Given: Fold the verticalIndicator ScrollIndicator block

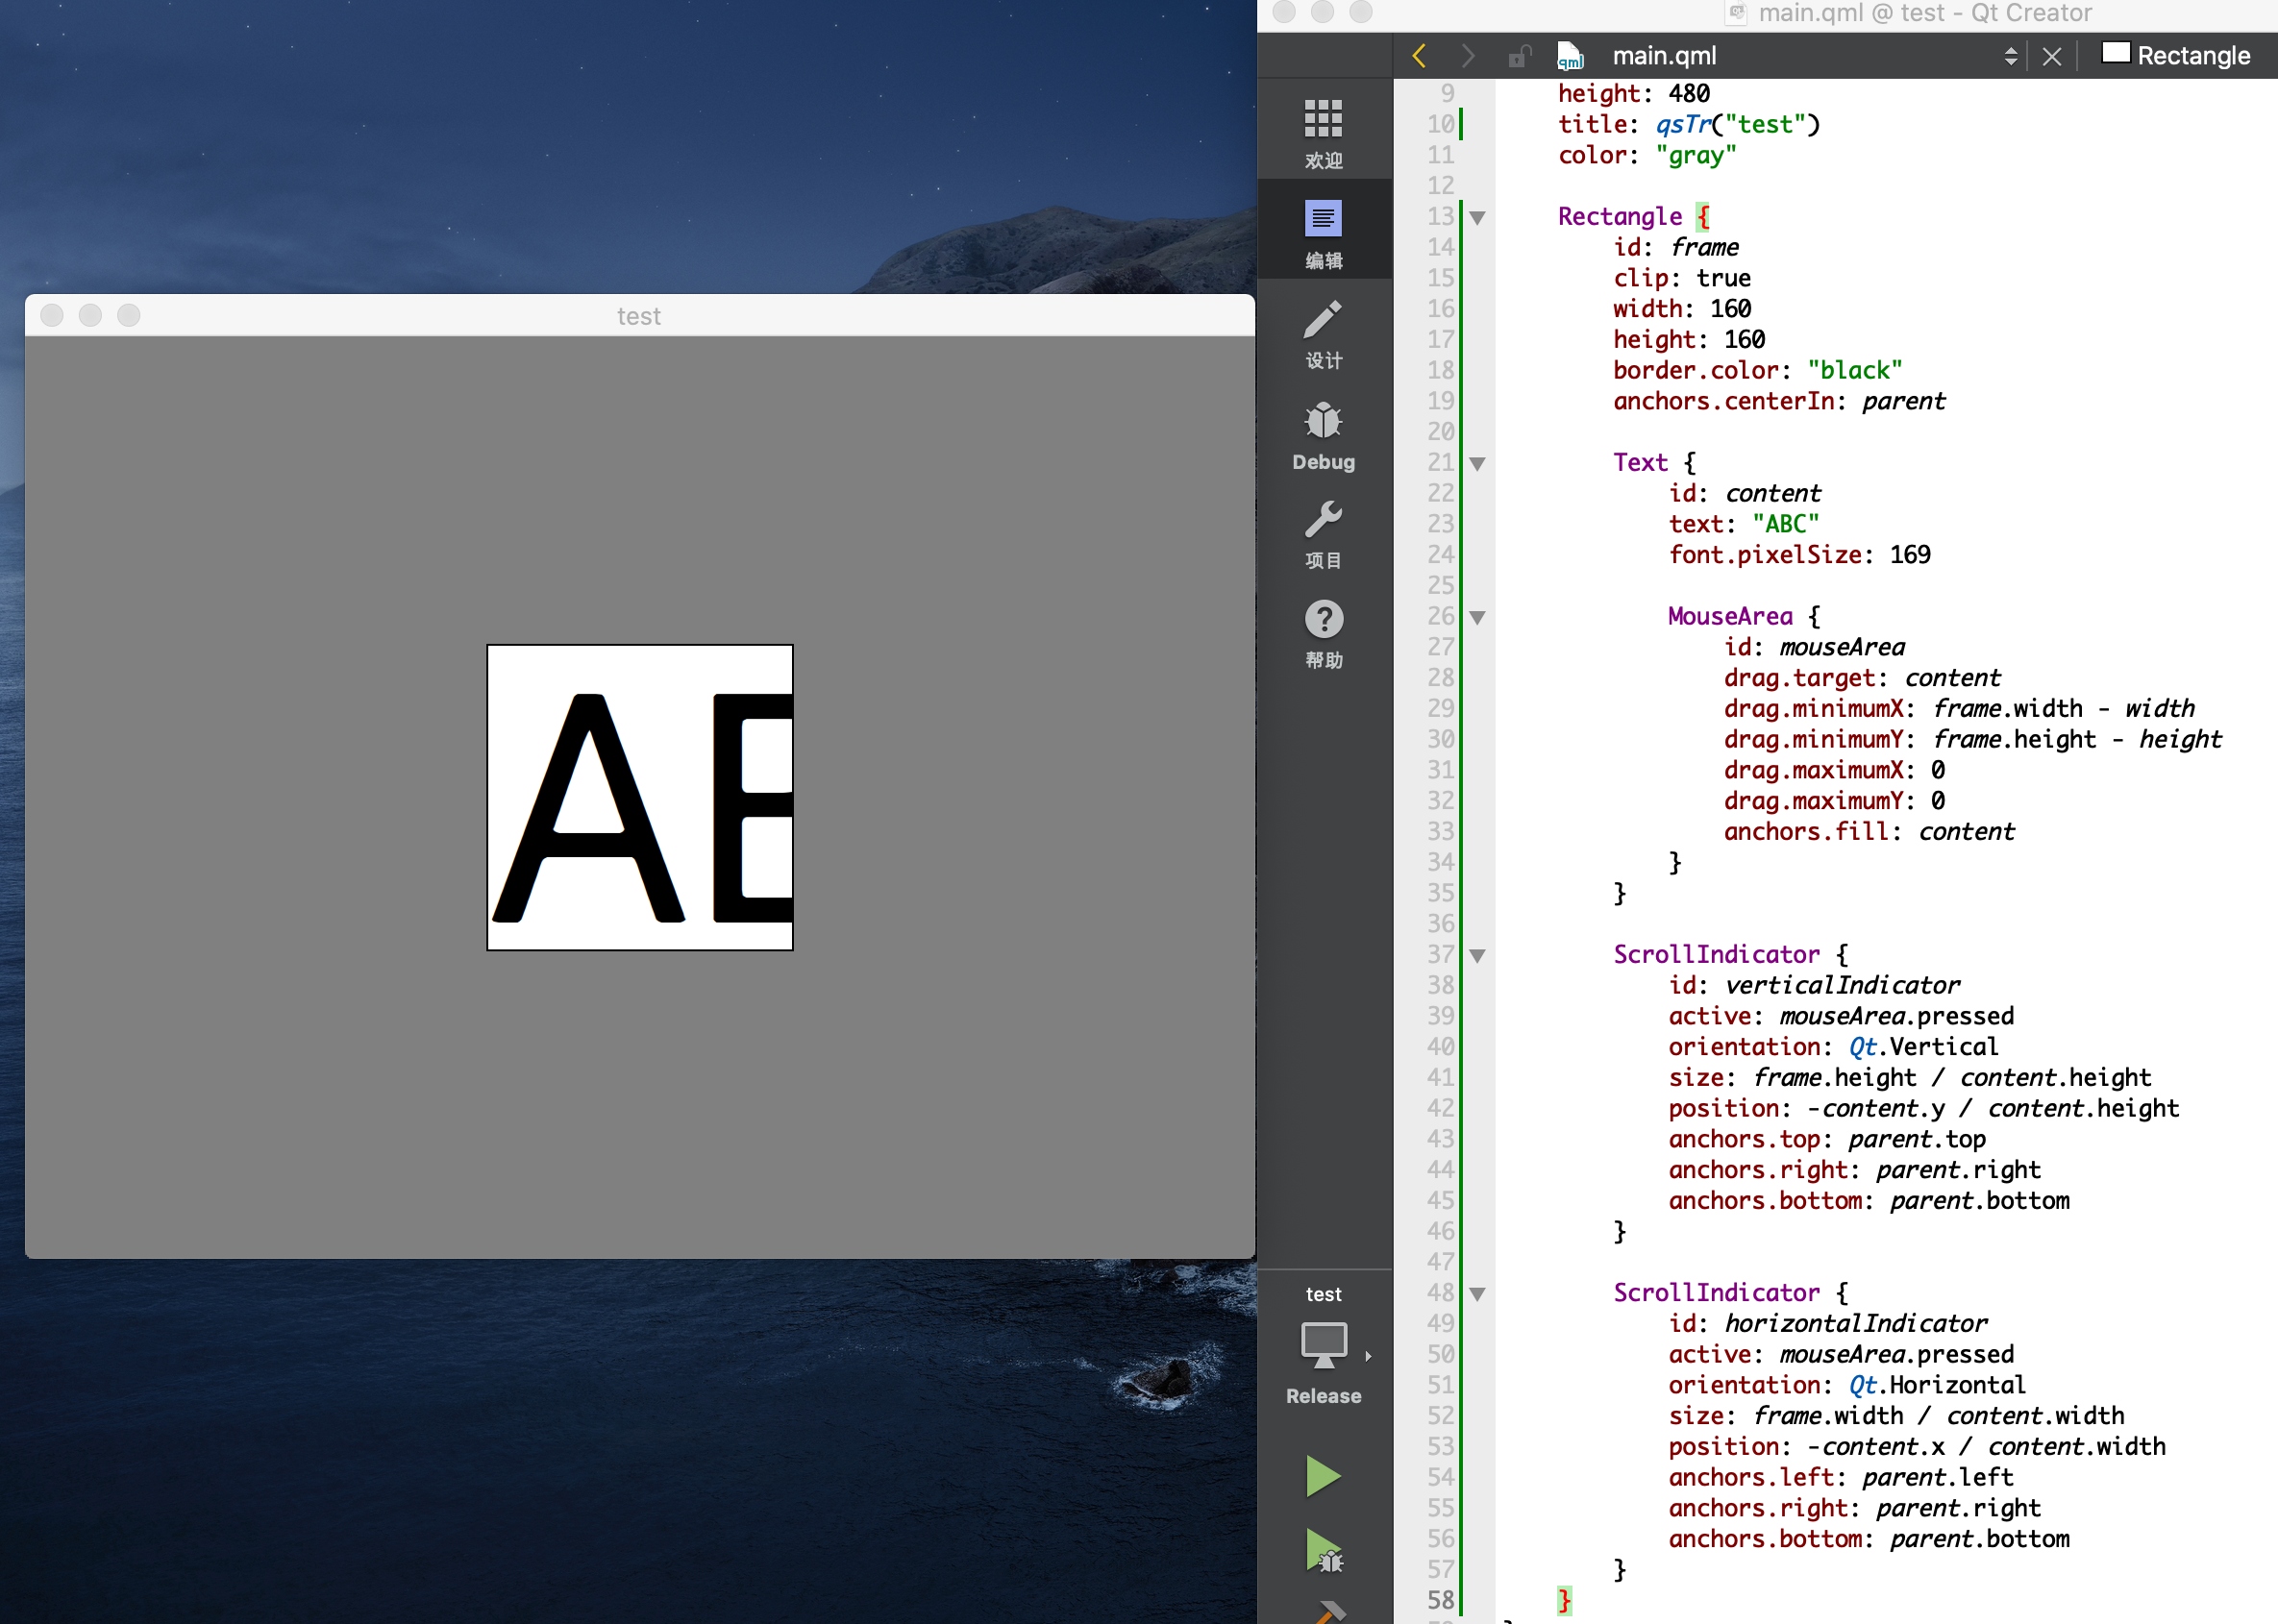Looking at the screenshot, I should coord(1477,955).
